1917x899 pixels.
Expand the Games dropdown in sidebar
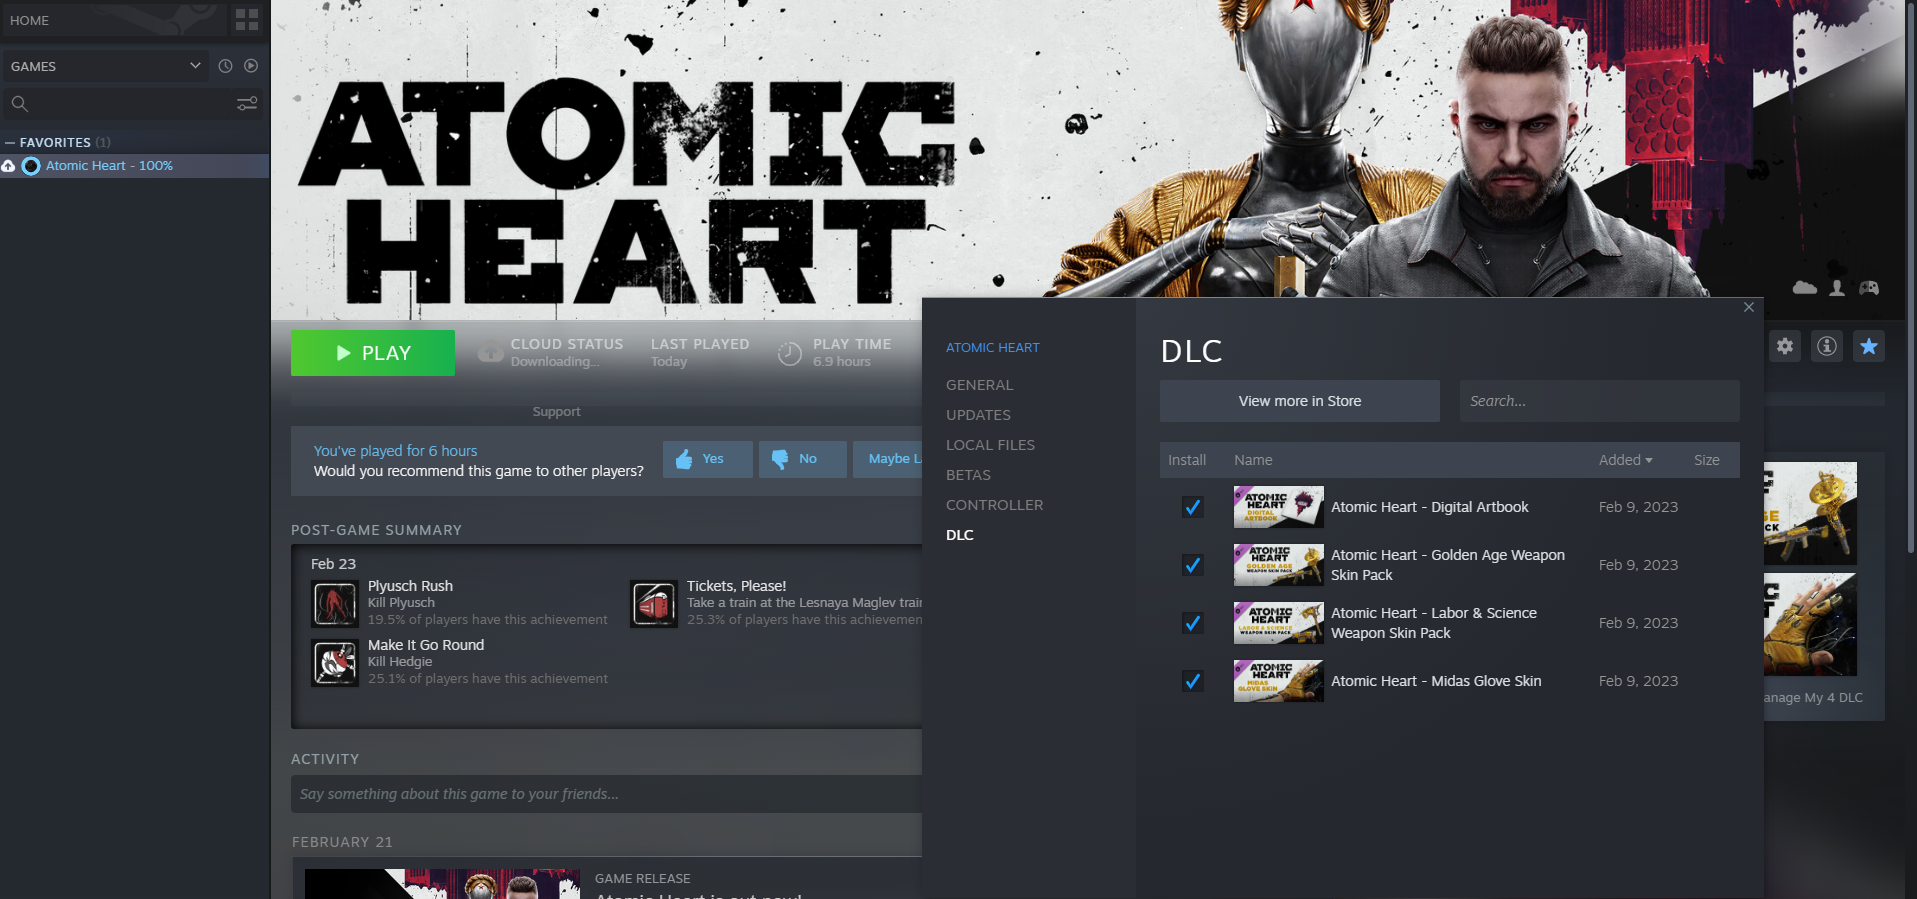[195, 66]
